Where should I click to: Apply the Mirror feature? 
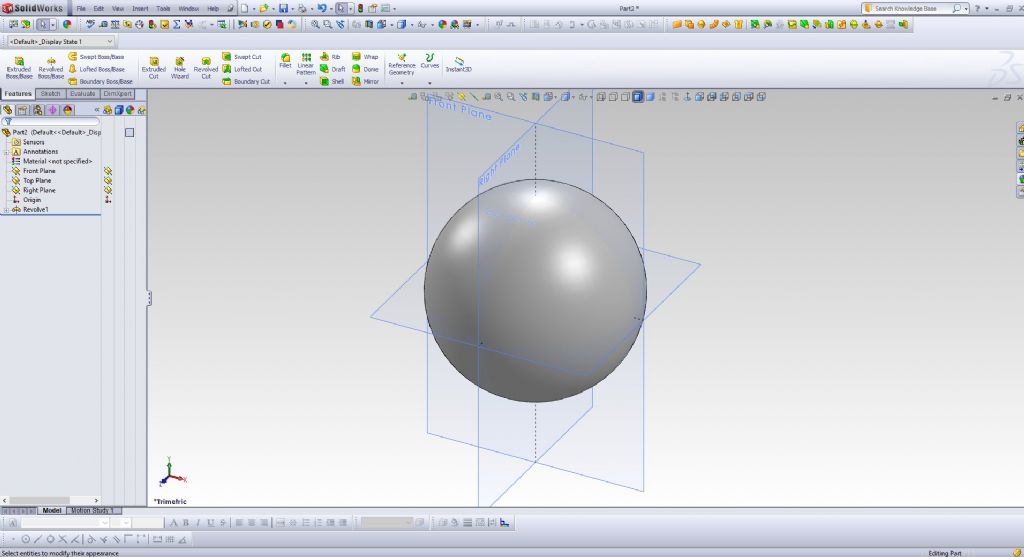[x=365, y=82]
